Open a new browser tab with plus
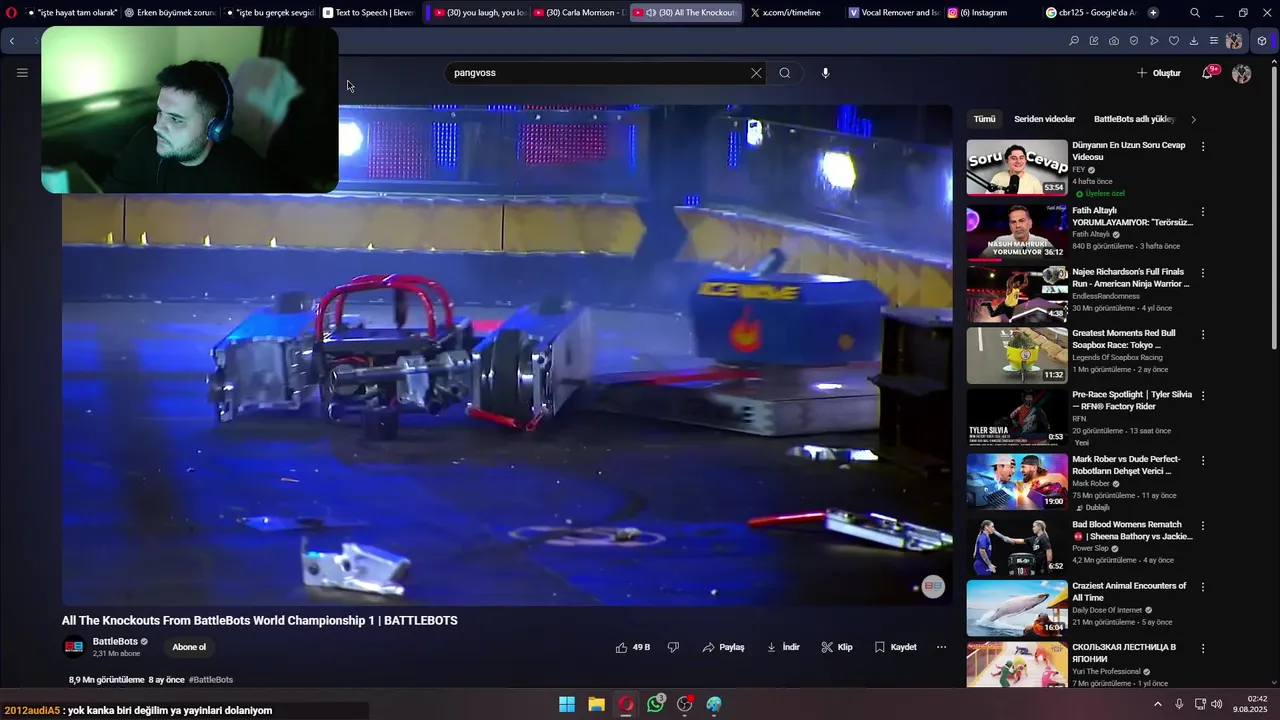The width and height of the screenshot is (1280, 720). click(1153, 13)
